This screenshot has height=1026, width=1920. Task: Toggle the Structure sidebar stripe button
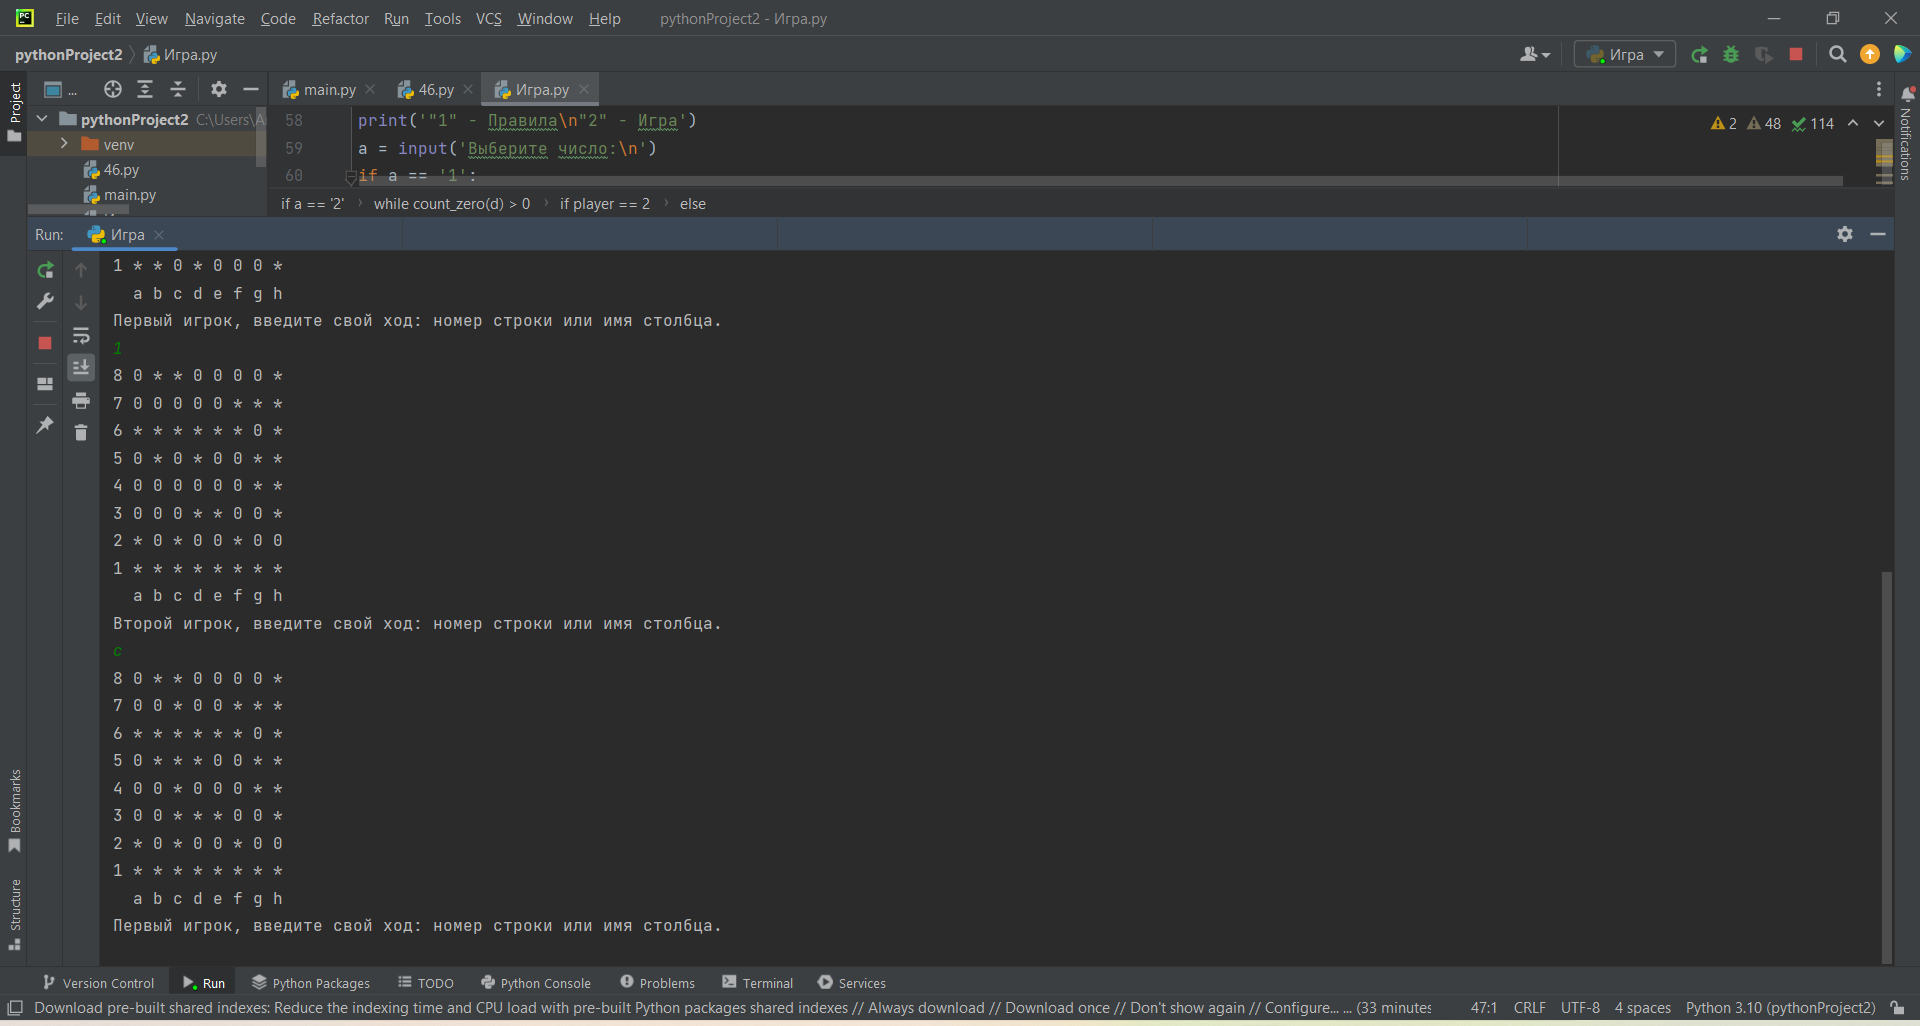click(14, 915)
